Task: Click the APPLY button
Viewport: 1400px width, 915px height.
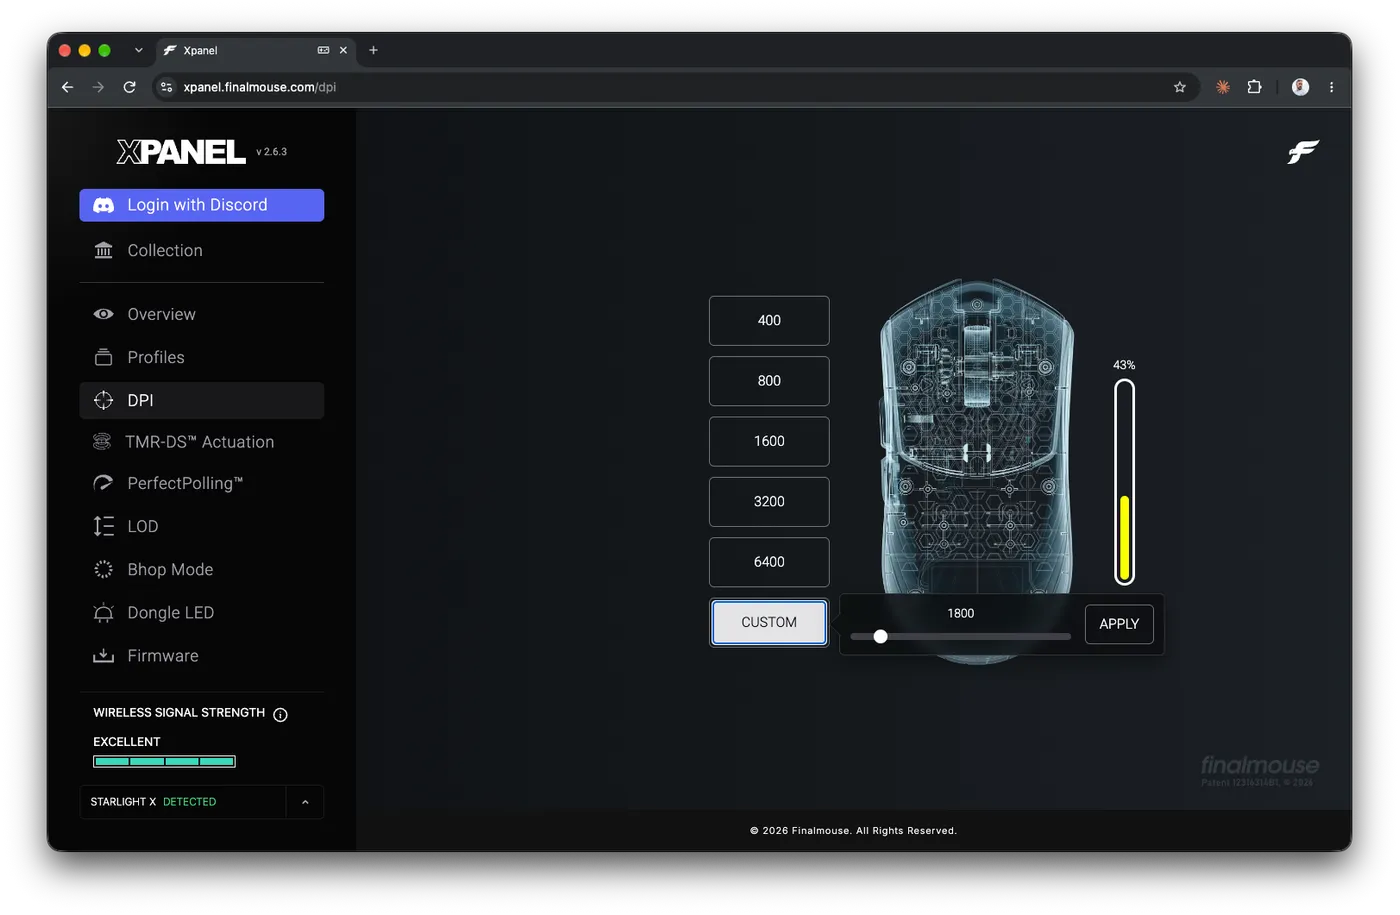Action: 1119,624
